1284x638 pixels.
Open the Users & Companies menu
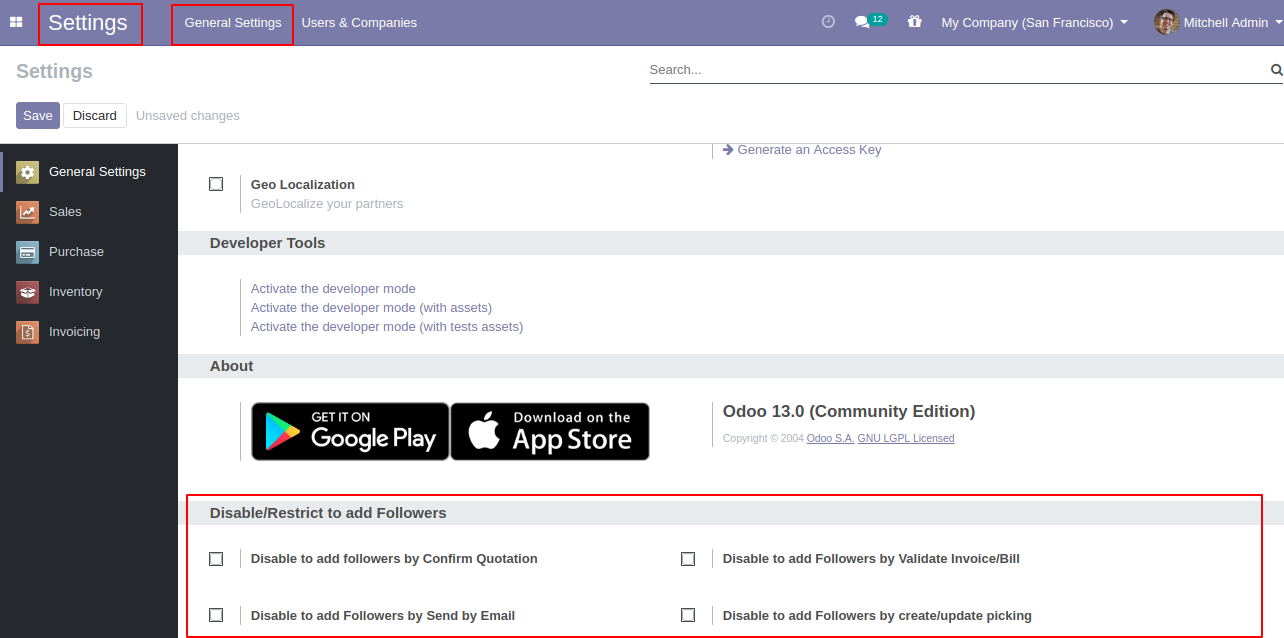tap(359, 22)
